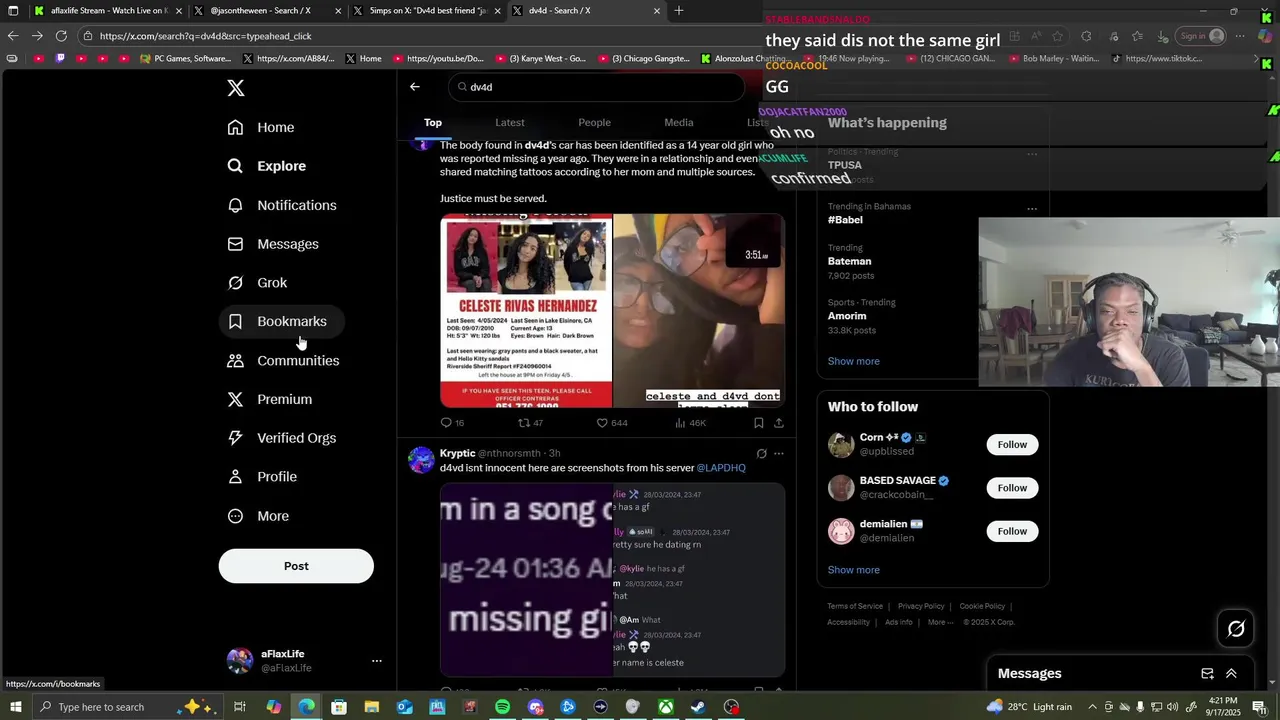The height and width of the screenshot is (720, 1280).
Task: Like the tweet with 644 likes
Action: click(x=611, y=423)
